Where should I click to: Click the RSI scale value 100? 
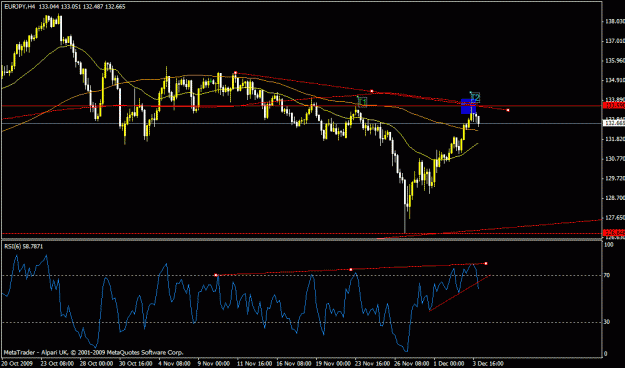[609, 245]
